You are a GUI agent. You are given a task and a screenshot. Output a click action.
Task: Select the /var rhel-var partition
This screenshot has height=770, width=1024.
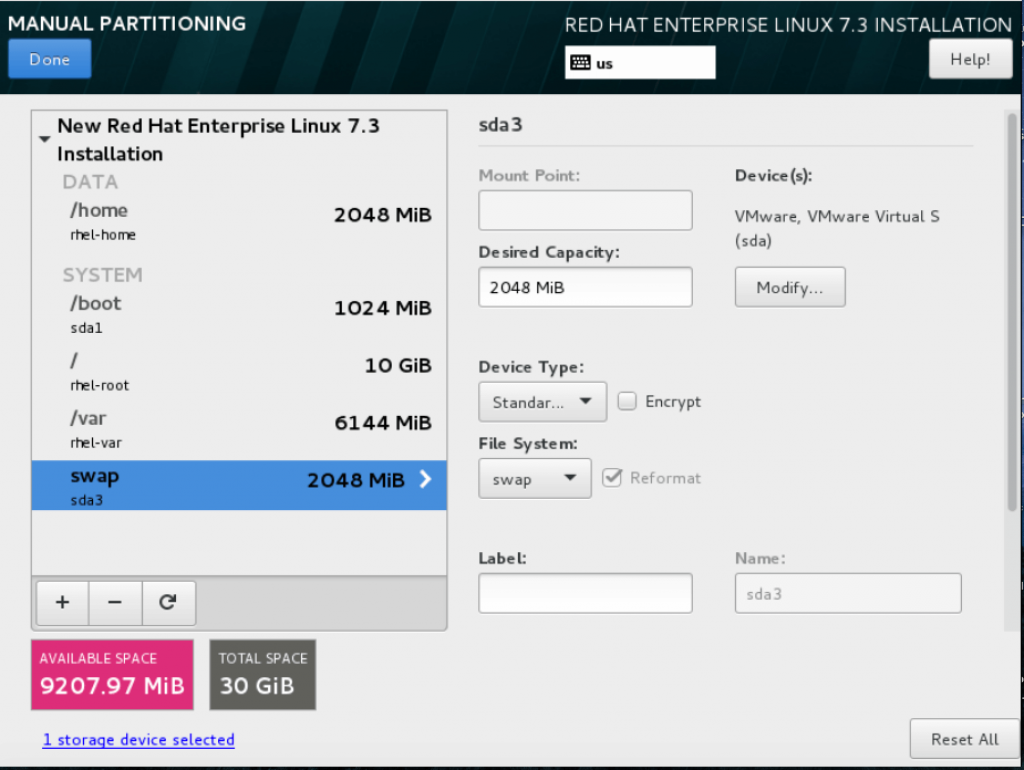[239, 429]
